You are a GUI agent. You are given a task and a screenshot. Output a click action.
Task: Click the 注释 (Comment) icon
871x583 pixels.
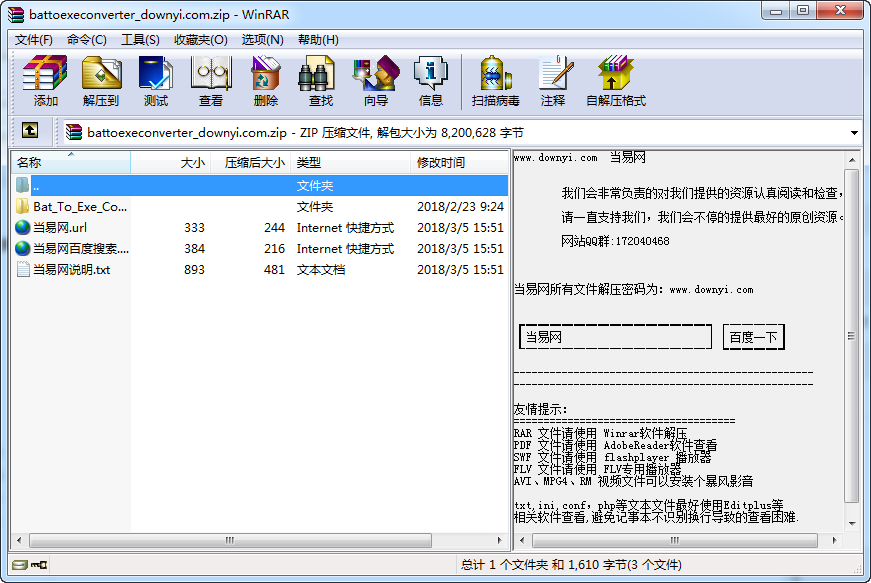point(555,80)
